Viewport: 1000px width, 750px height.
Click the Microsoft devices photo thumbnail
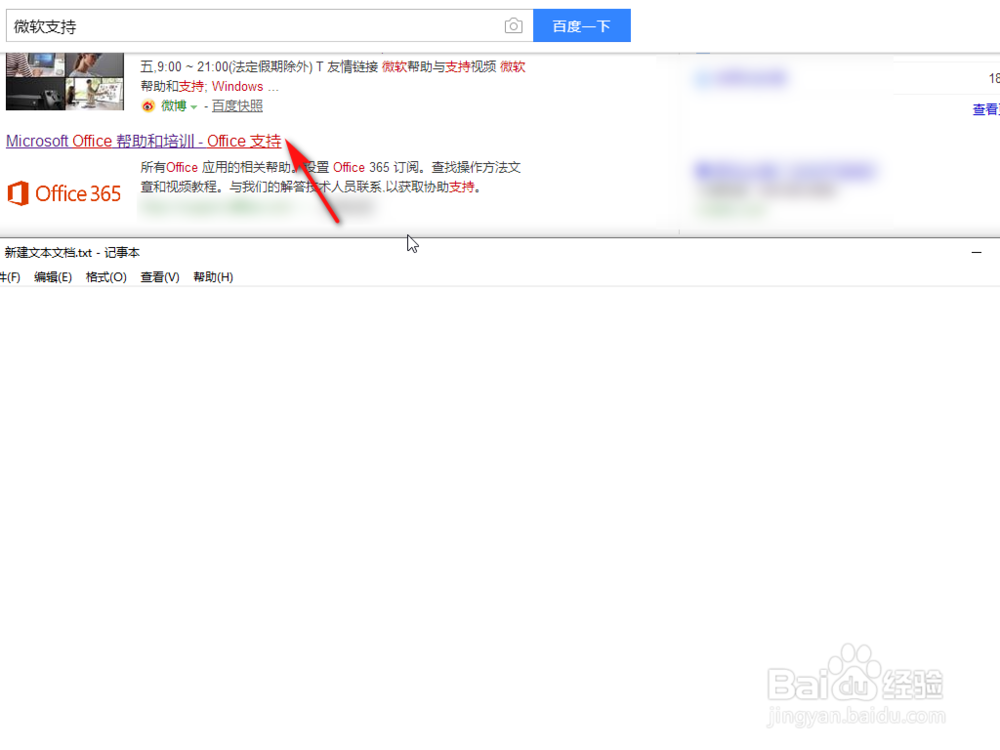point(65,82)
